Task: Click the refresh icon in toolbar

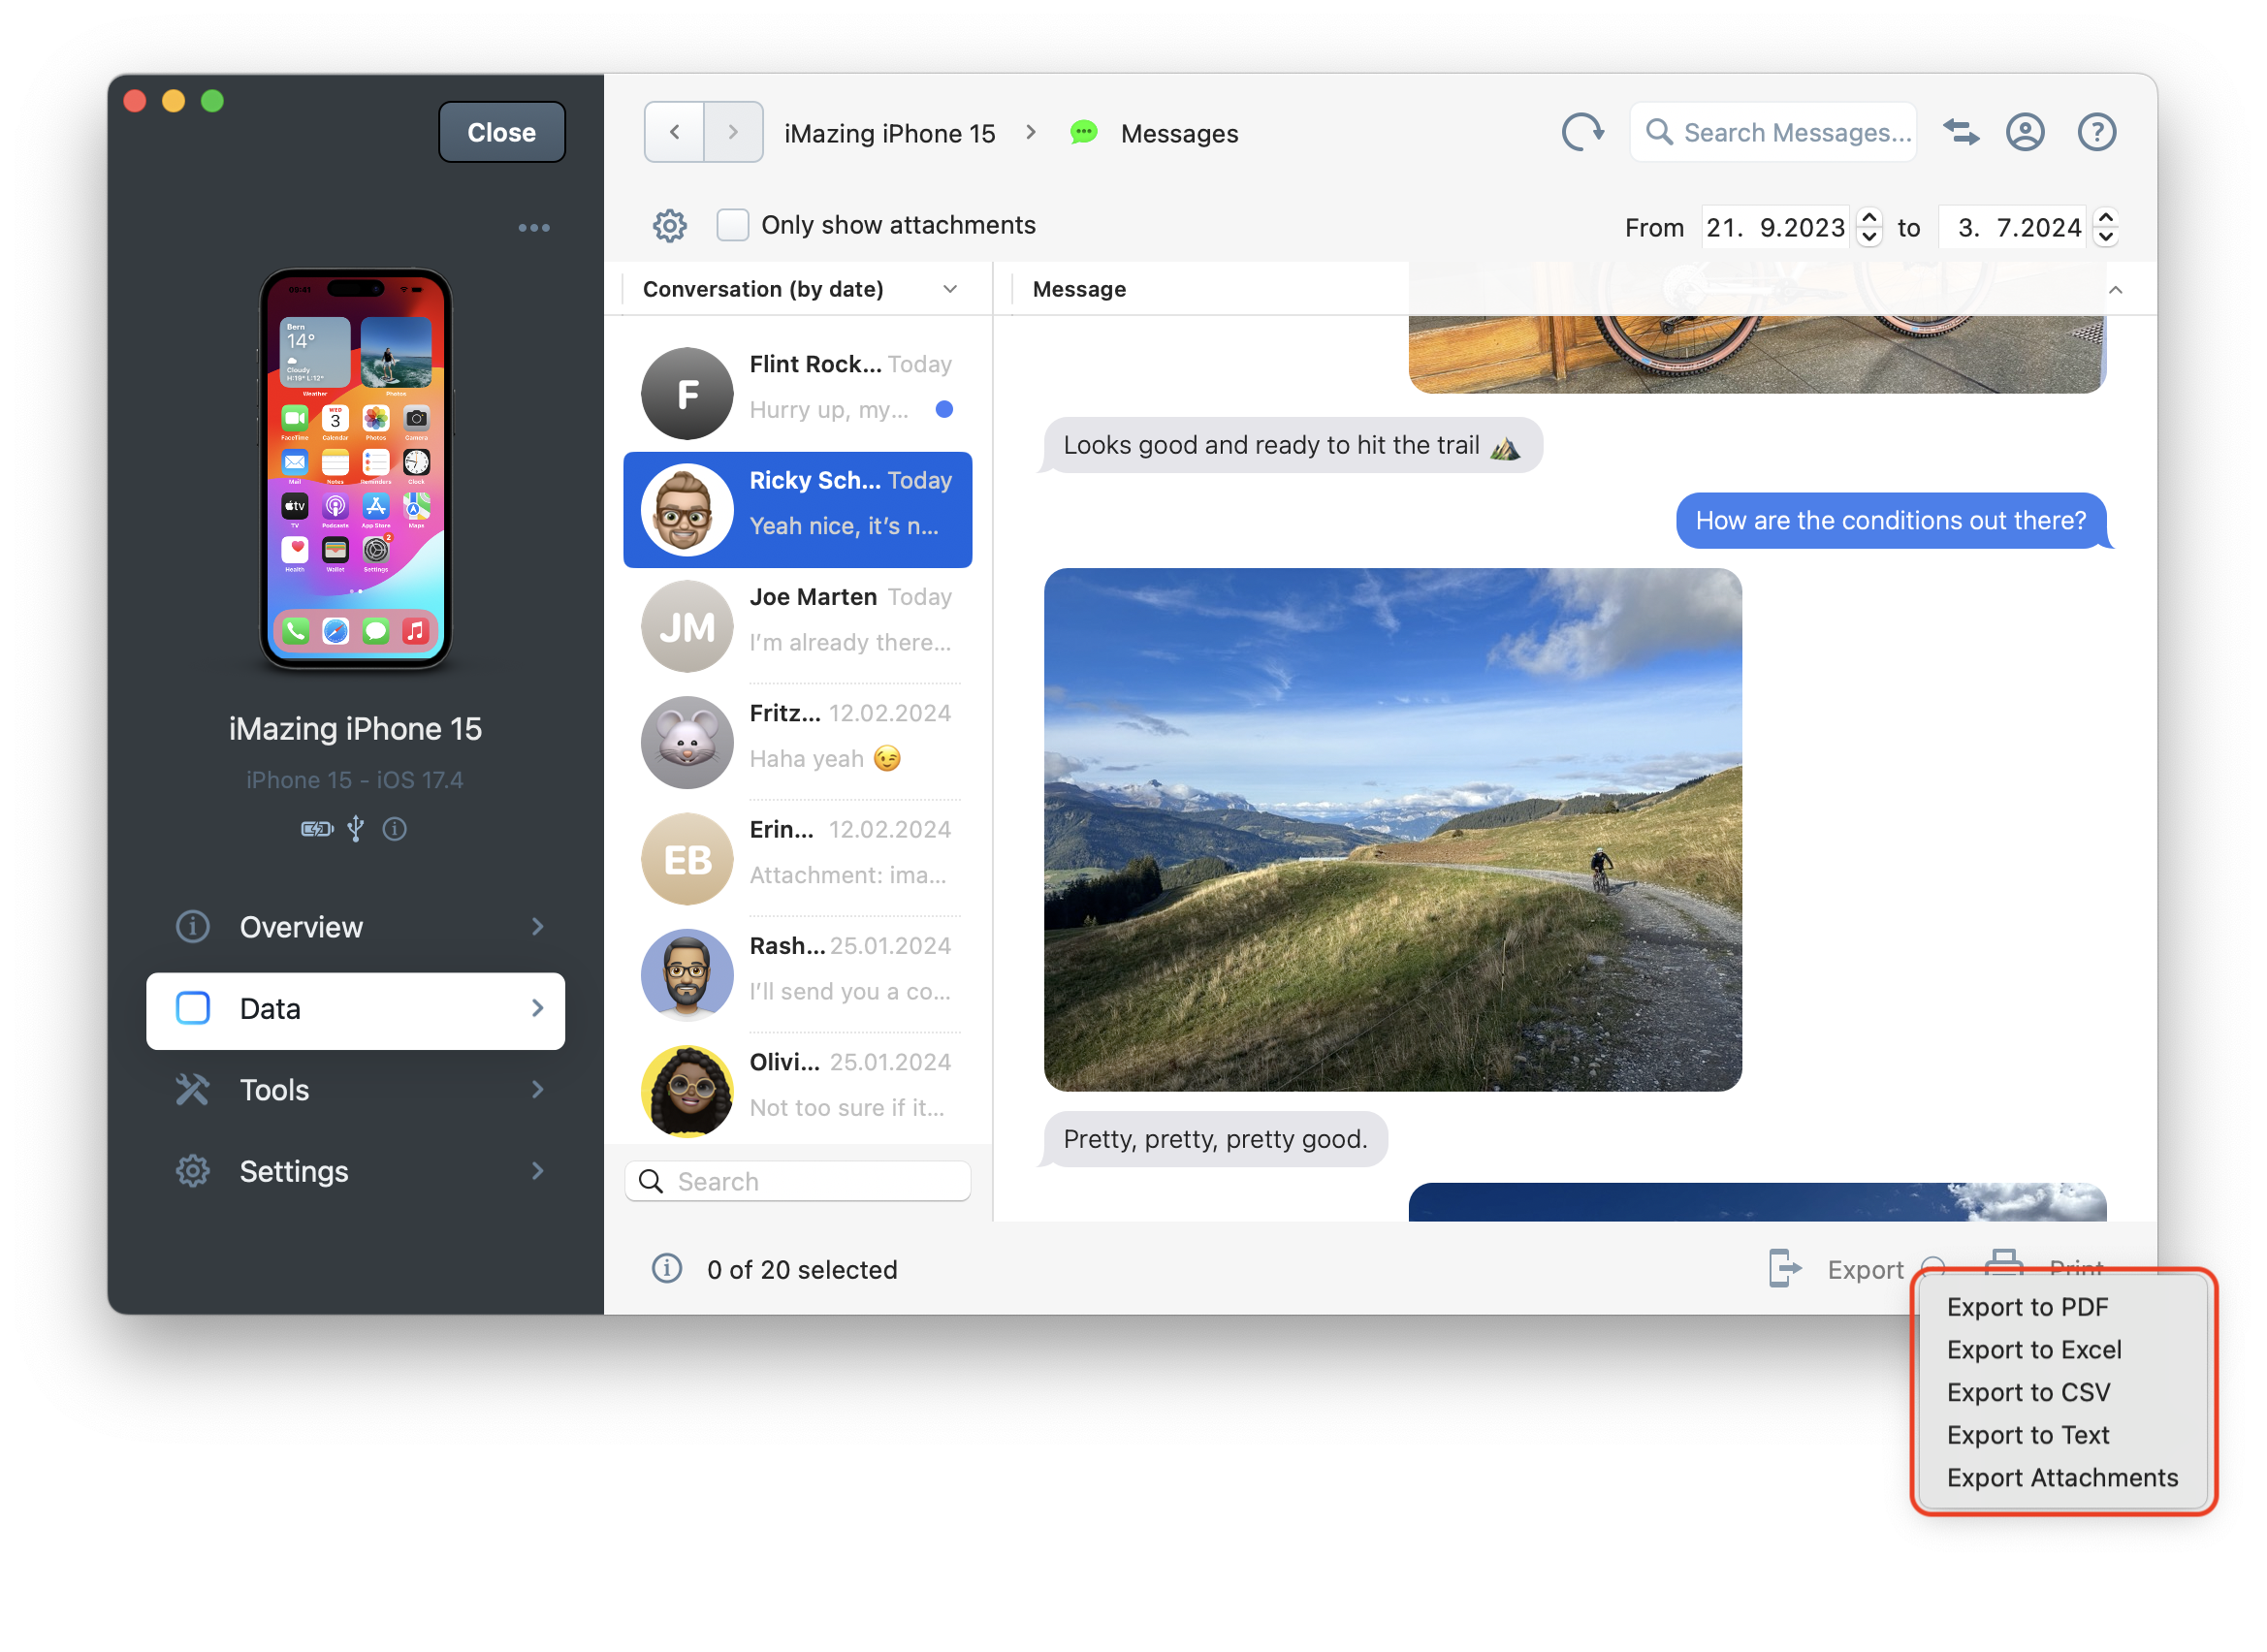Action: [1582, 132]
